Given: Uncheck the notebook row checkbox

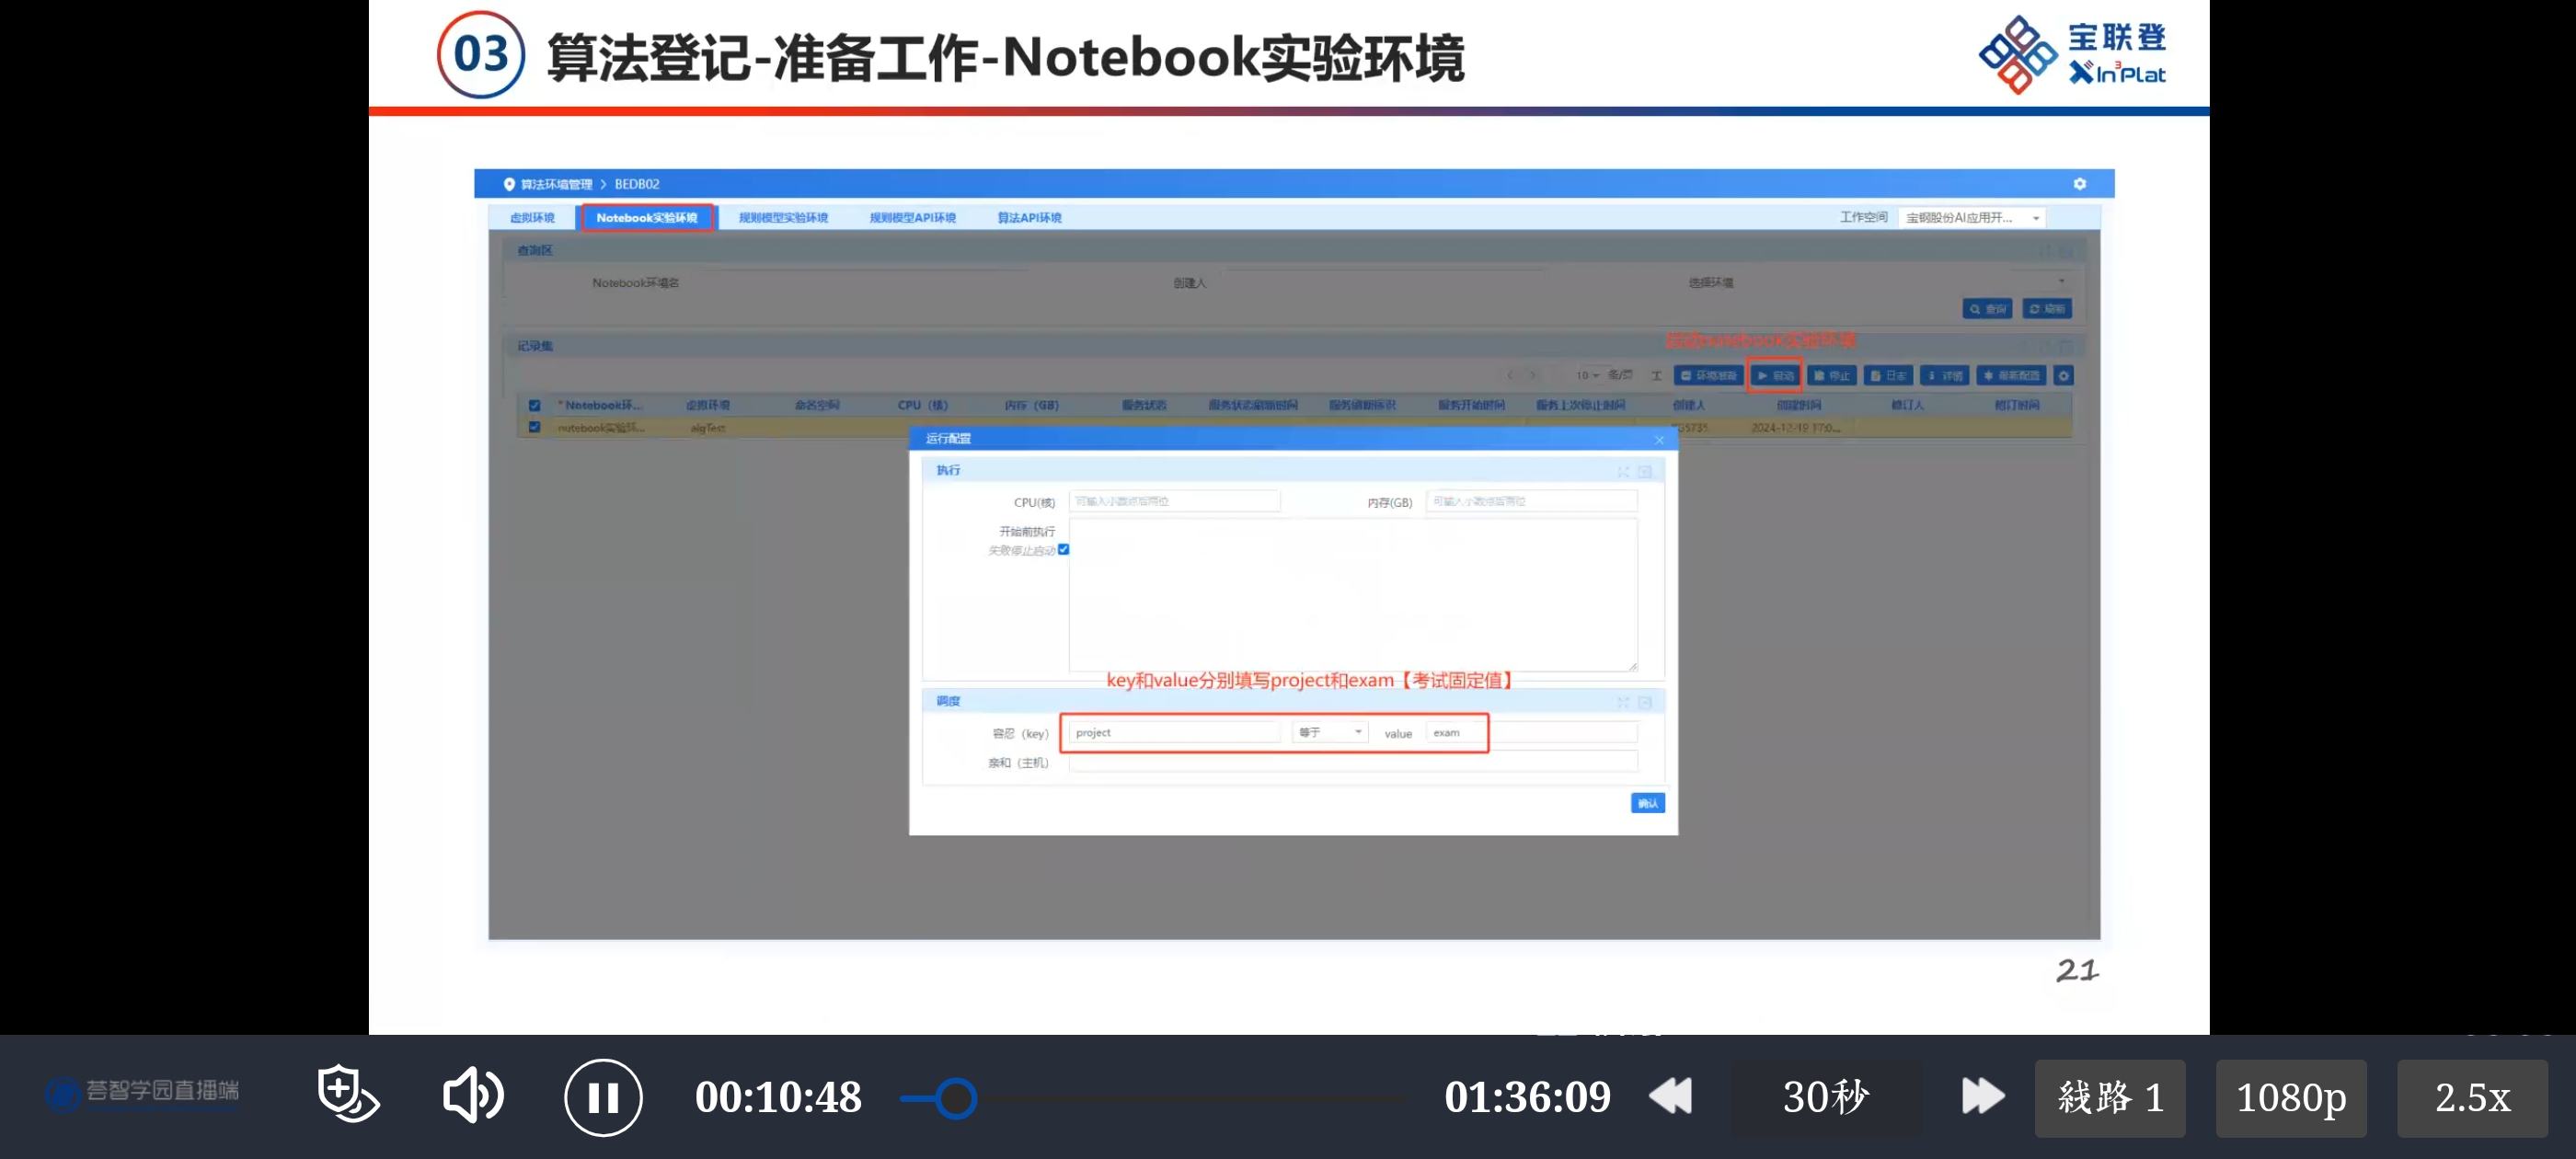Looking at the screenshot, I should tap(534, 427).
